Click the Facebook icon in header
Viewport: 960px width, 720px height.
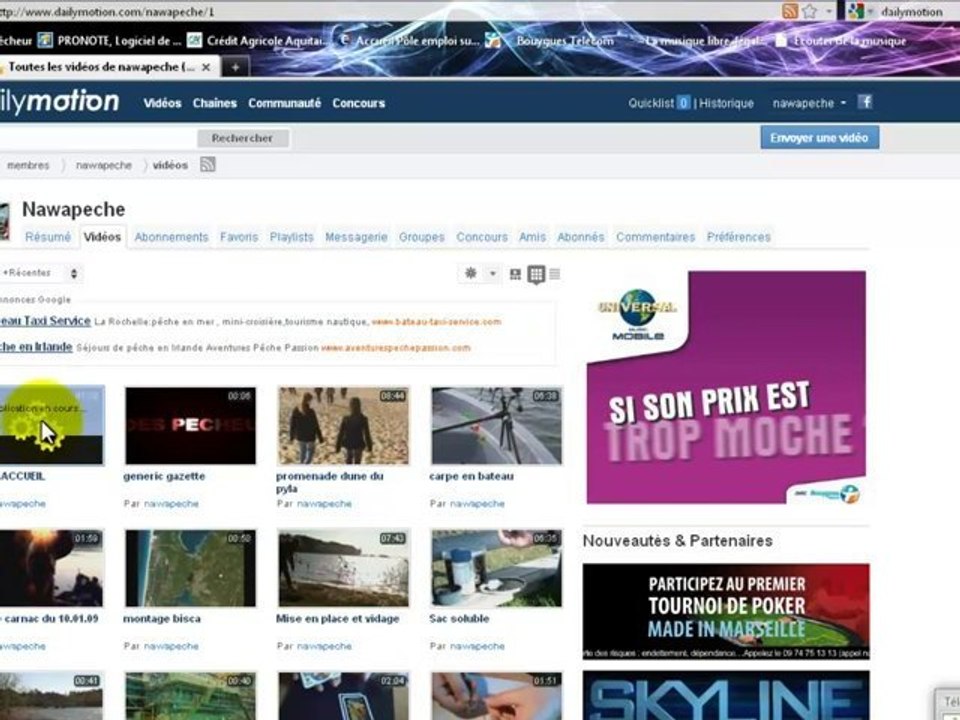click(864, 102)
